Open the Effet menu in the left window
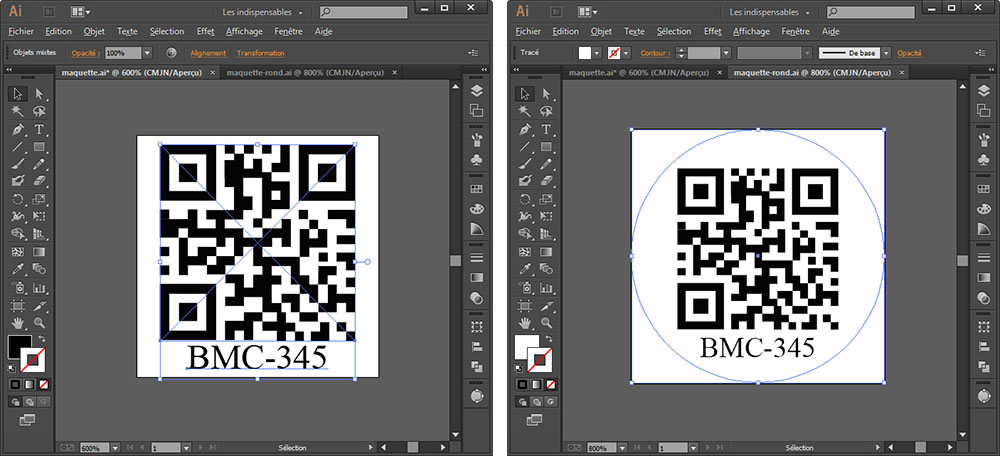 click(205, 31)
